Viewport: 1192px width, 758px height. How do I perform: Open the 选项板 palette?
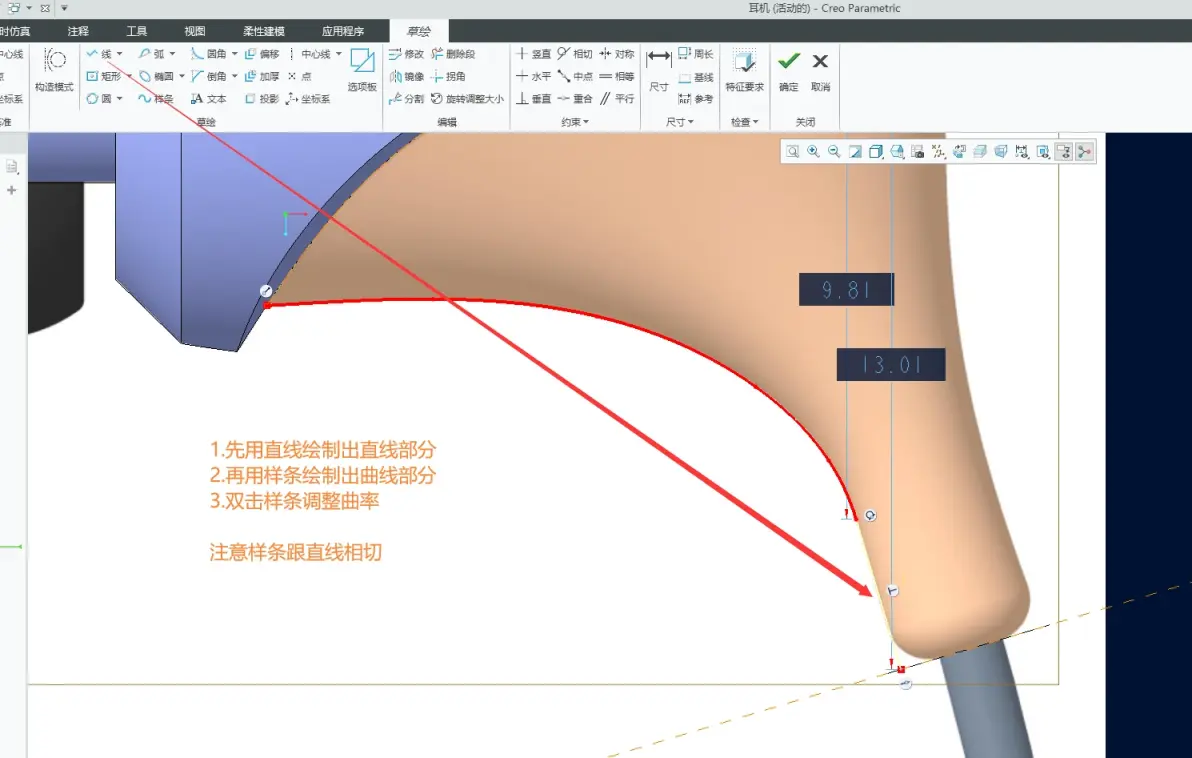pos(362,70)
